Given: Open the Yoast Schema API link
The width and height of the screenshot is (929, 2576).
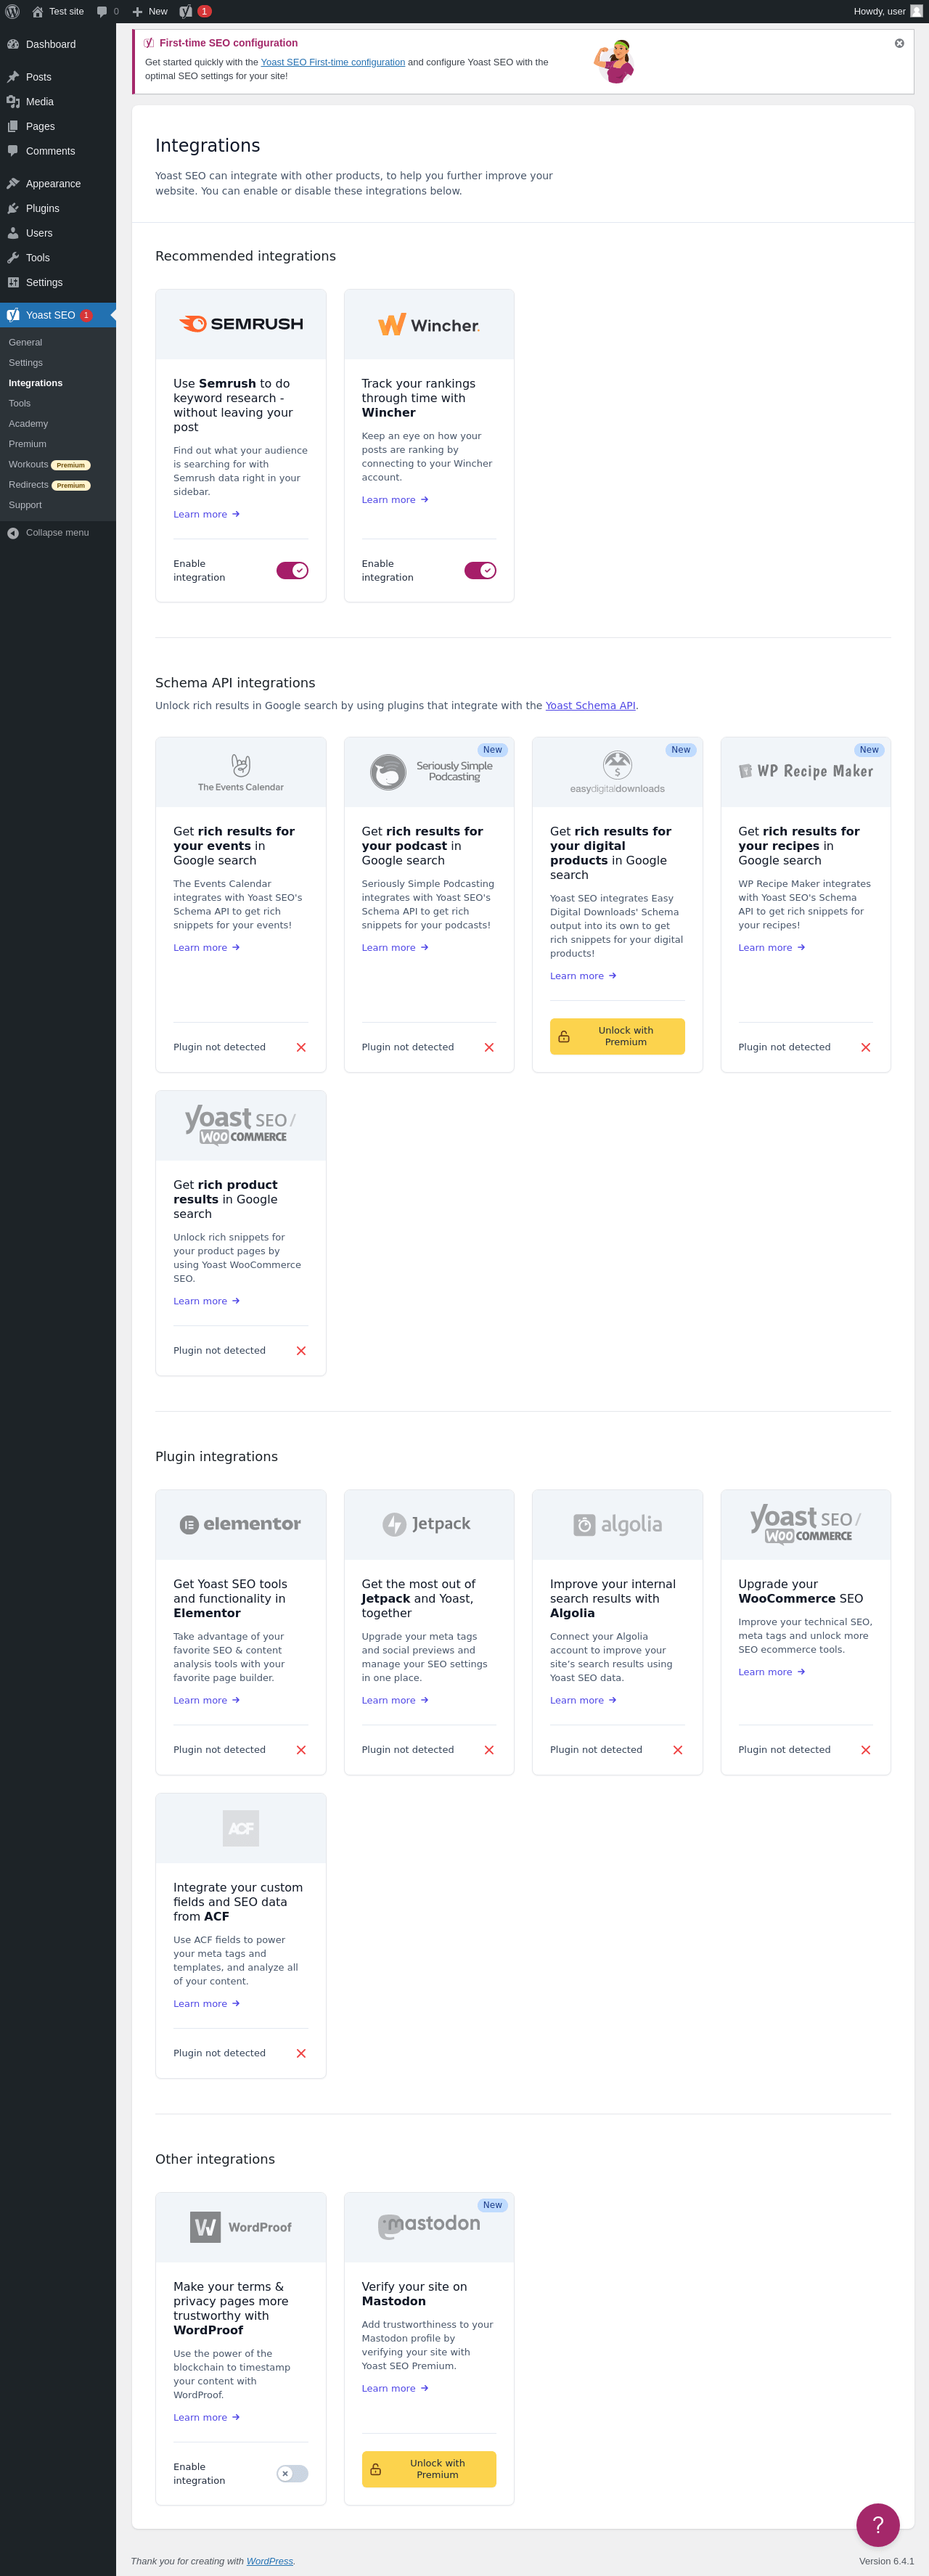Looking at the screenshot, I should click(590, 705).
